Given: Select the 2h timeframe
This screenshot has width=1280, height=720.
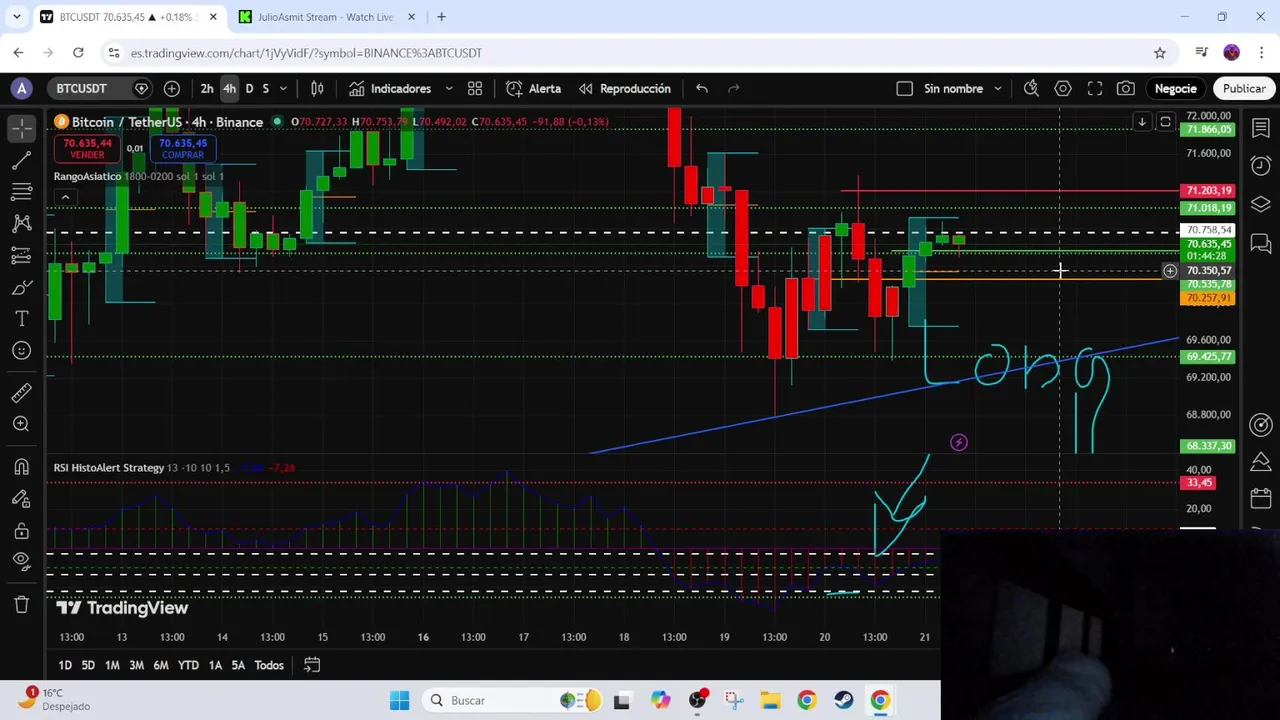Looking at the screenshot, I should (x=207, y=89).
